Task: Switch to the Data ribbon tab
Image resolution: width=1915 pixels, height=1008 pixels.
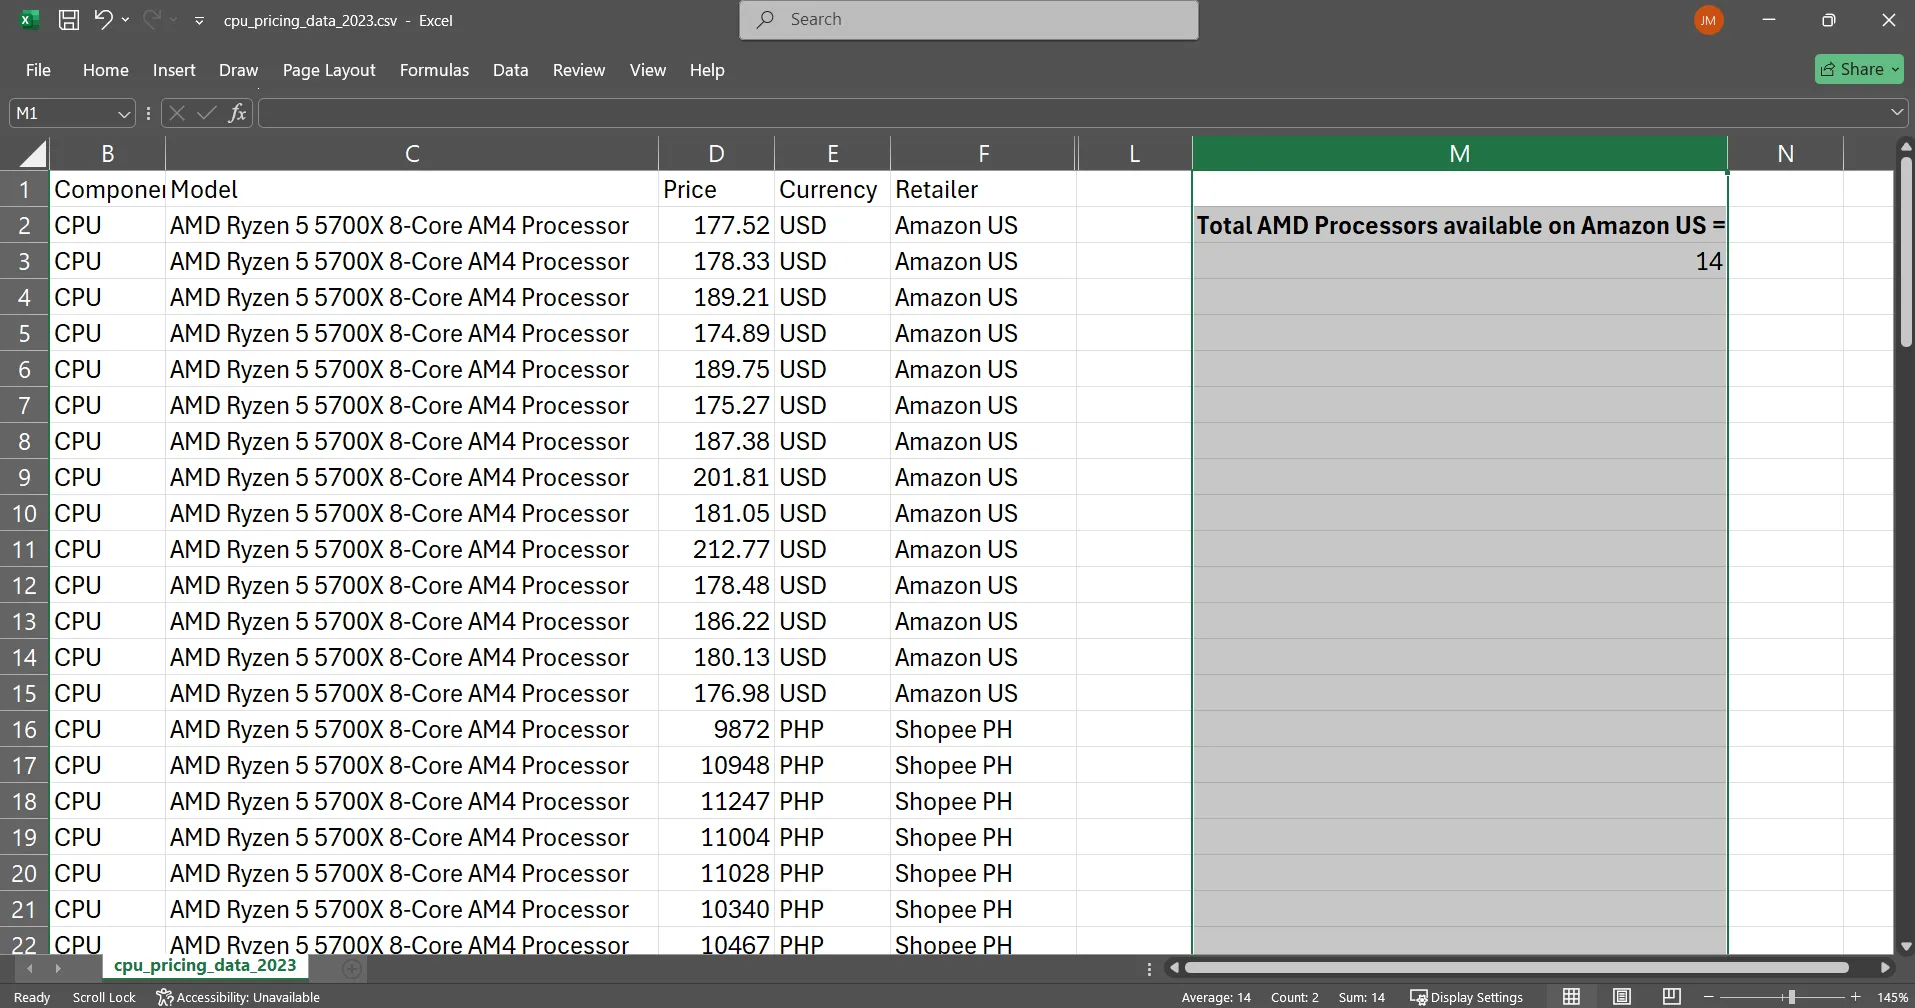Action: click(510, 70)
